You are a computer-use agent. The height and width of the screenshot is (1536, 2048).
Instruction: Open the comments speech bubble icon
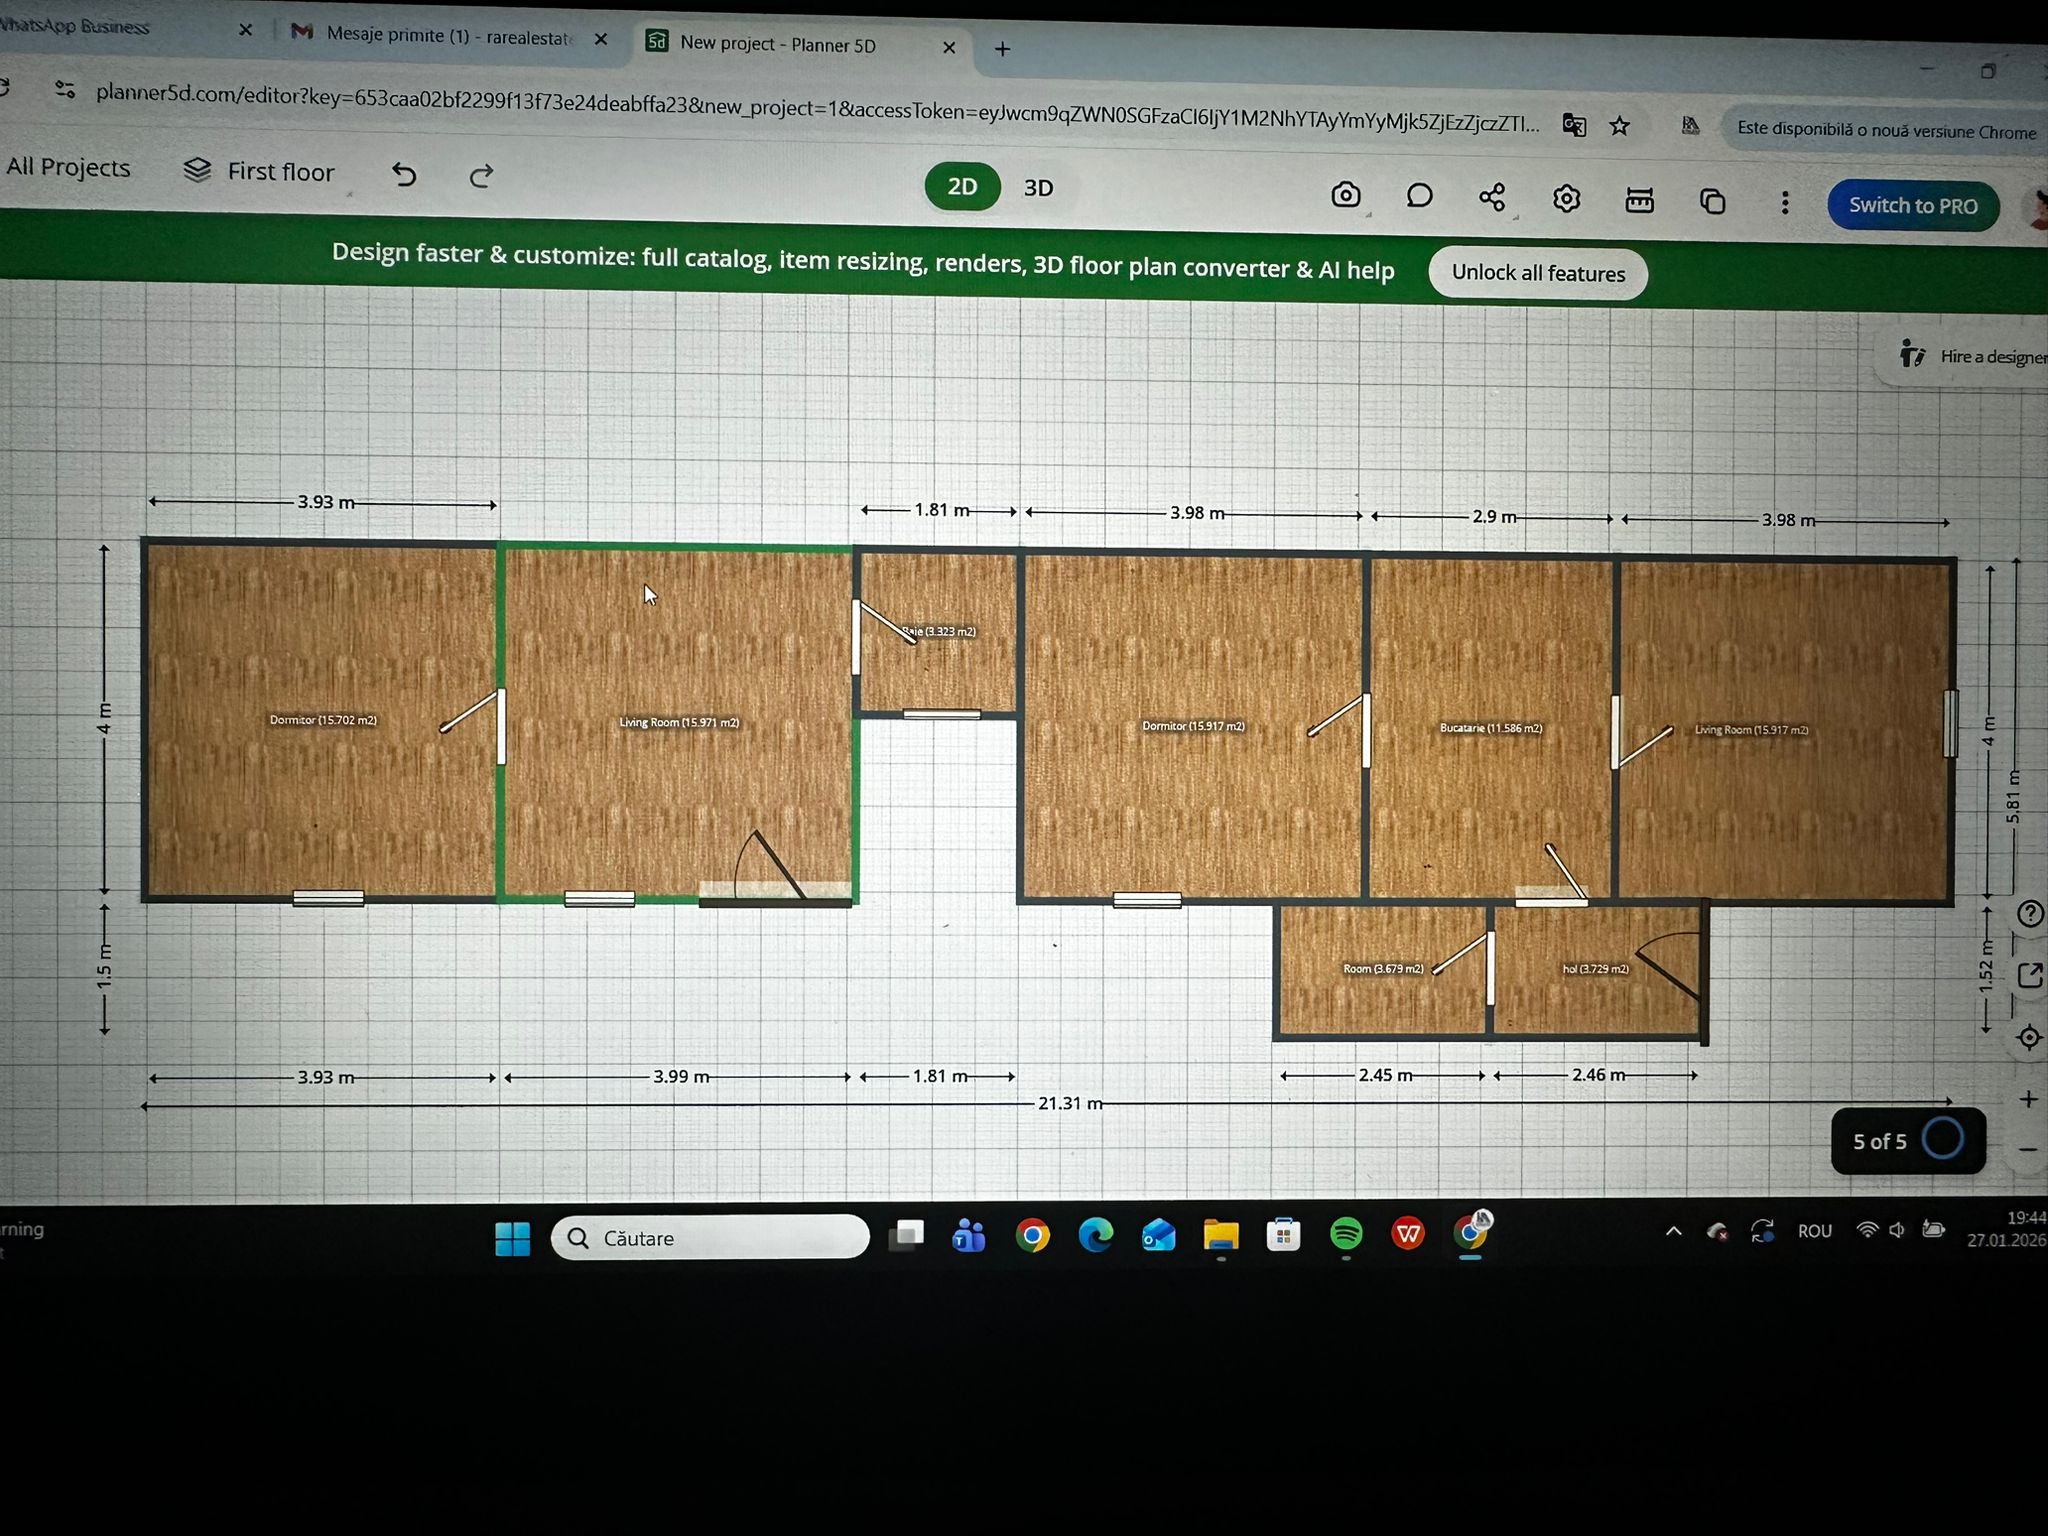[x=1419, y=196]
